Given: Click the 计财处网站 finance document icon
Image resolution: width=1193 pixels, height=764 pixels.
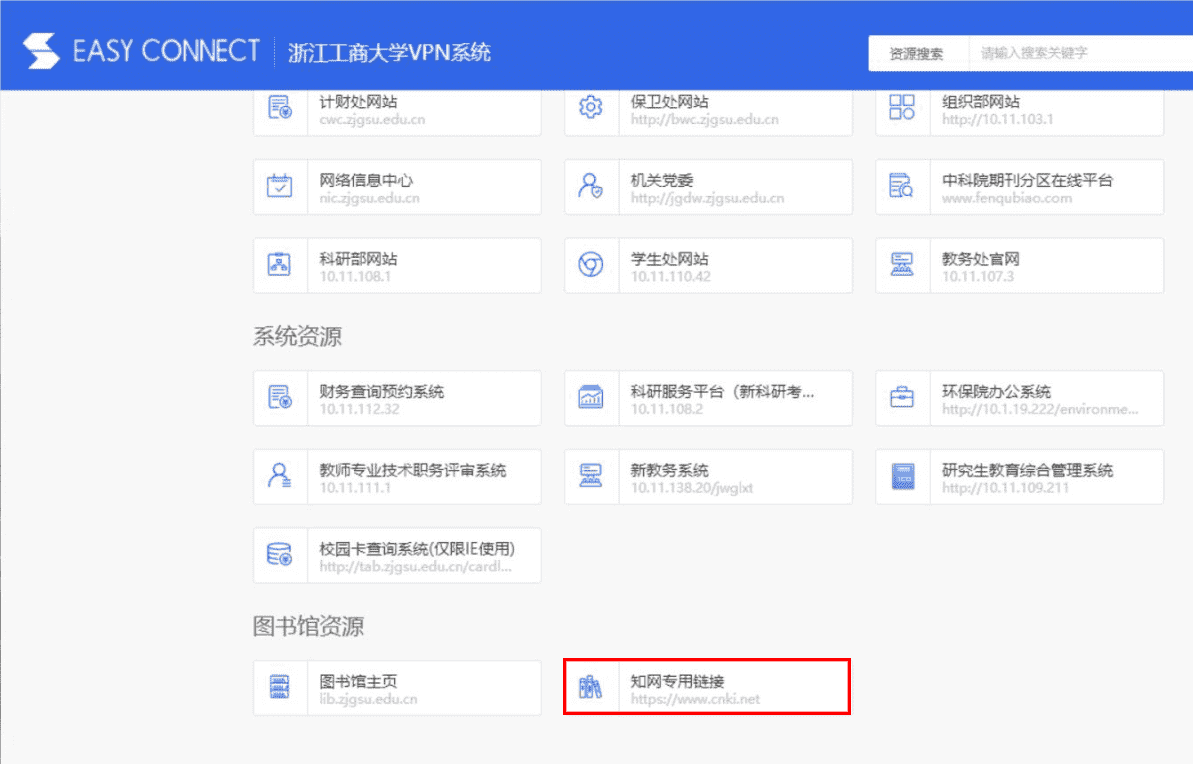Looking at the screenshot, I should (x=280, y=108).
